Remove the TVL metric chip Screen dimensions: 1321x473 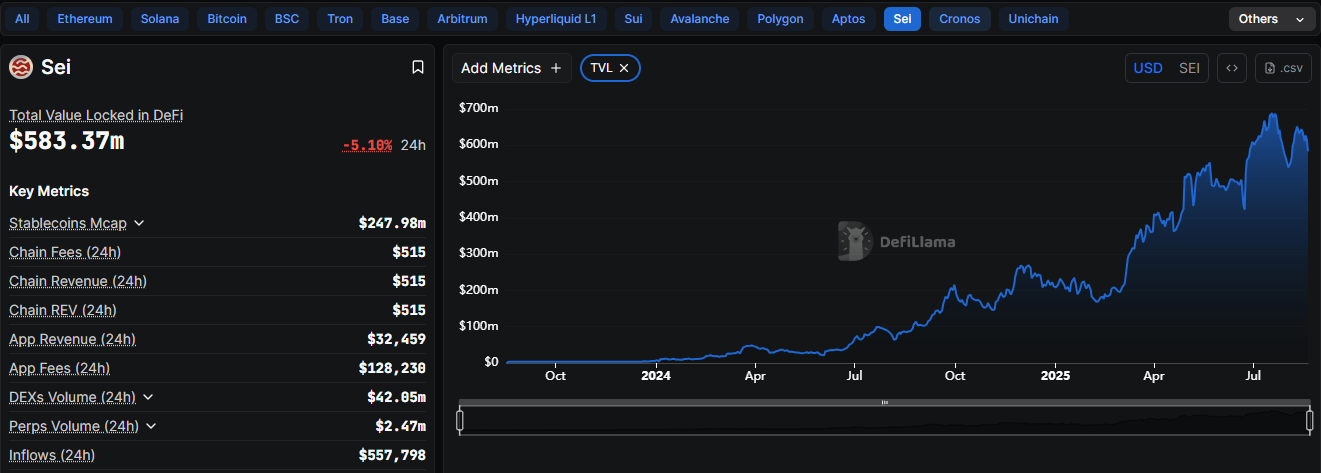pyautogui.click(x=624, y=68)
